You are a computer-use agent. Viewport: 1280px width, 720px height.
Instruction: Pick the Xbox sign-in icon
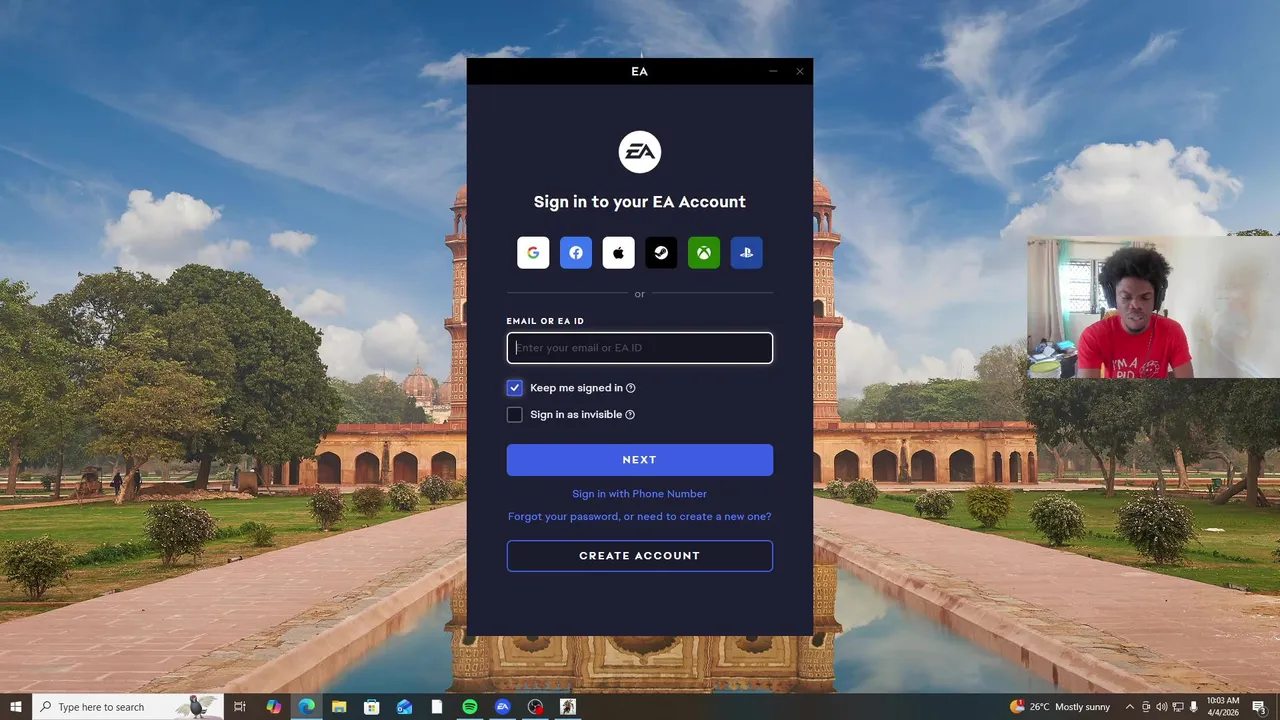tap(704, 253)
